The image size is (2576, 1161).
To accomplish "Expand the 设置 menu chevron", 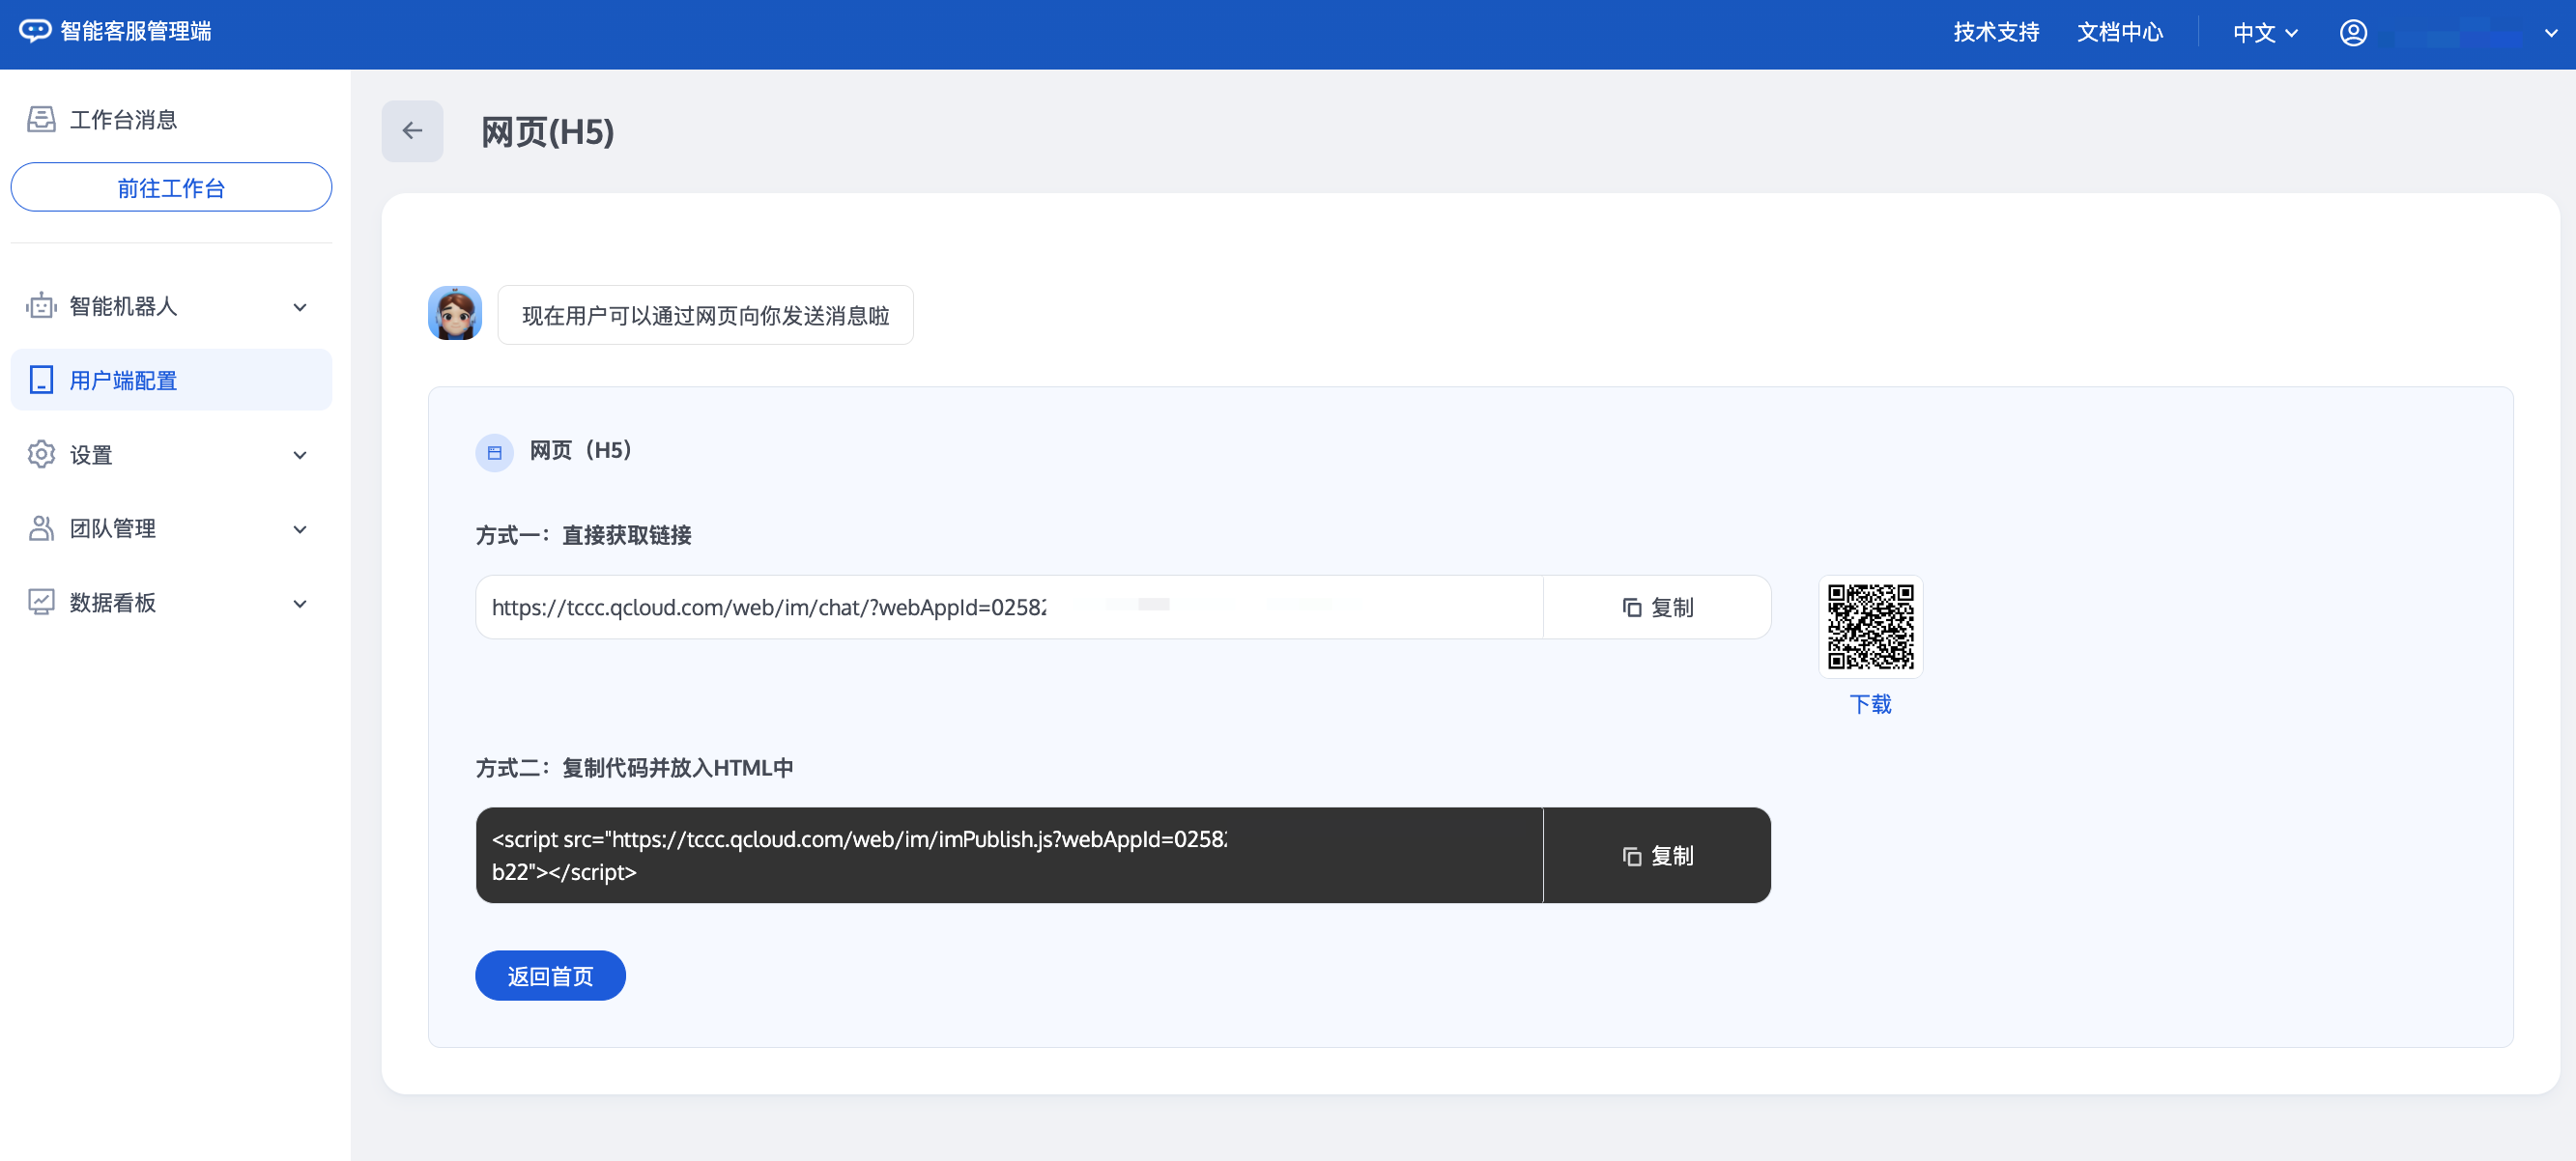I will point(300,455).
